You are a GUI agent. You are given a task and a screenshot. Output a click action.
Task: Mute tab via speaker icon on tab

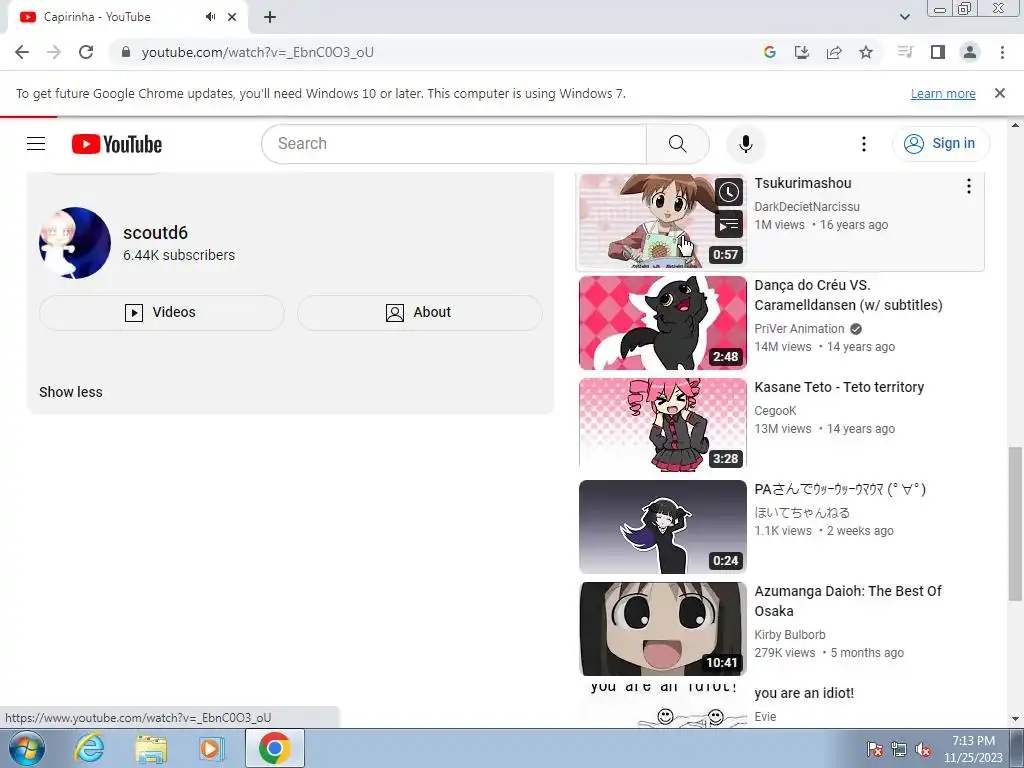pyautogui.click(x=210, y=17)
